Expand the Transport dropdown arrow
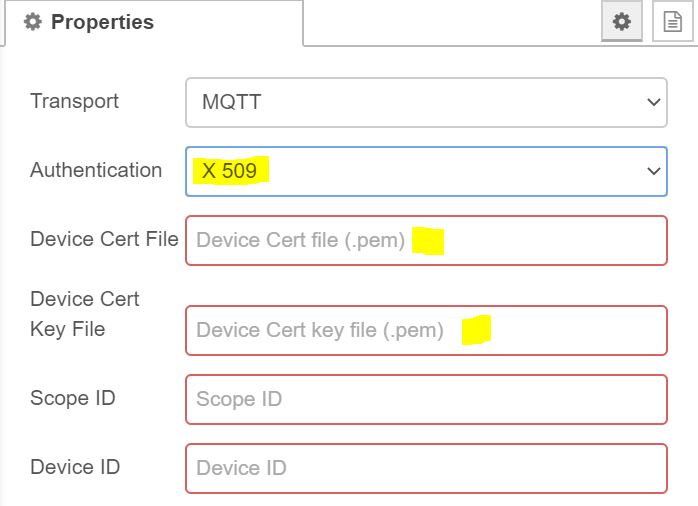Viewport: 698px width, 506px height. 653,102
